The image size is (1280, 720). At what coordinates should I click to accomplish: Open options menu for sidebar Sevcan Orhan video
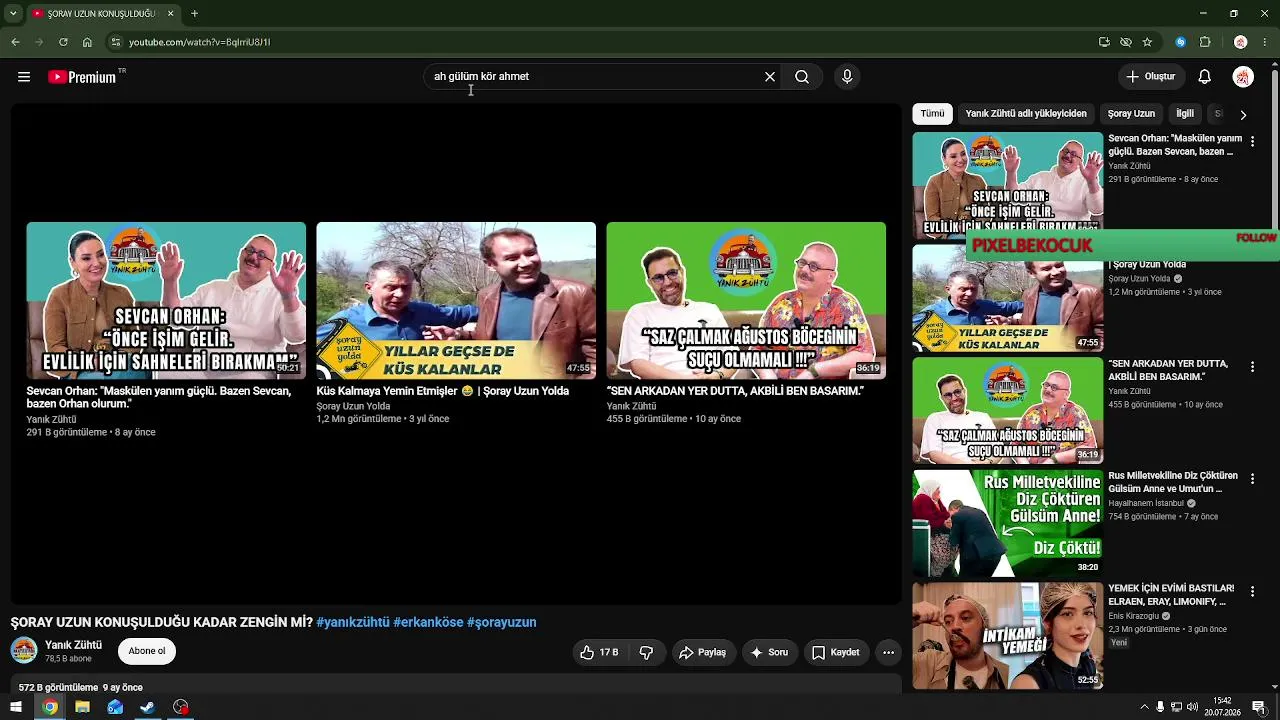tap(1252, 142)
